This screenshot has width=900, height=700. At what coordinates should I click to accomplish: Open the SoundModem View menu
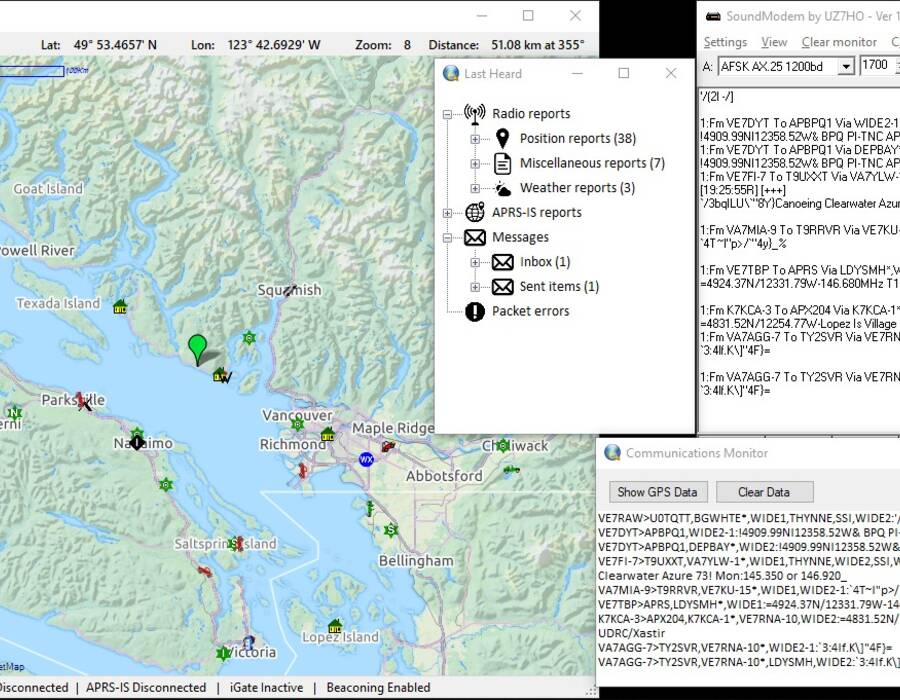[x=774, y=42]
